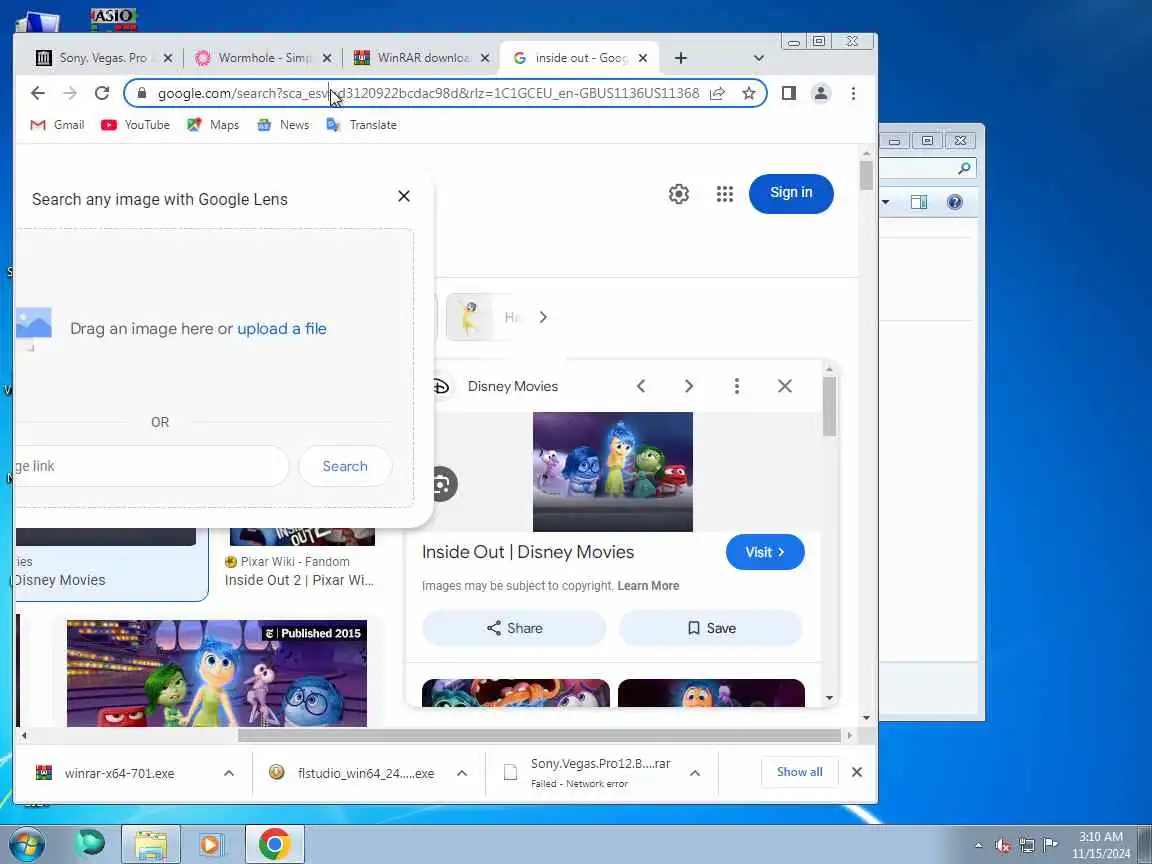Open the Translate bookmark

pos(361,125)
